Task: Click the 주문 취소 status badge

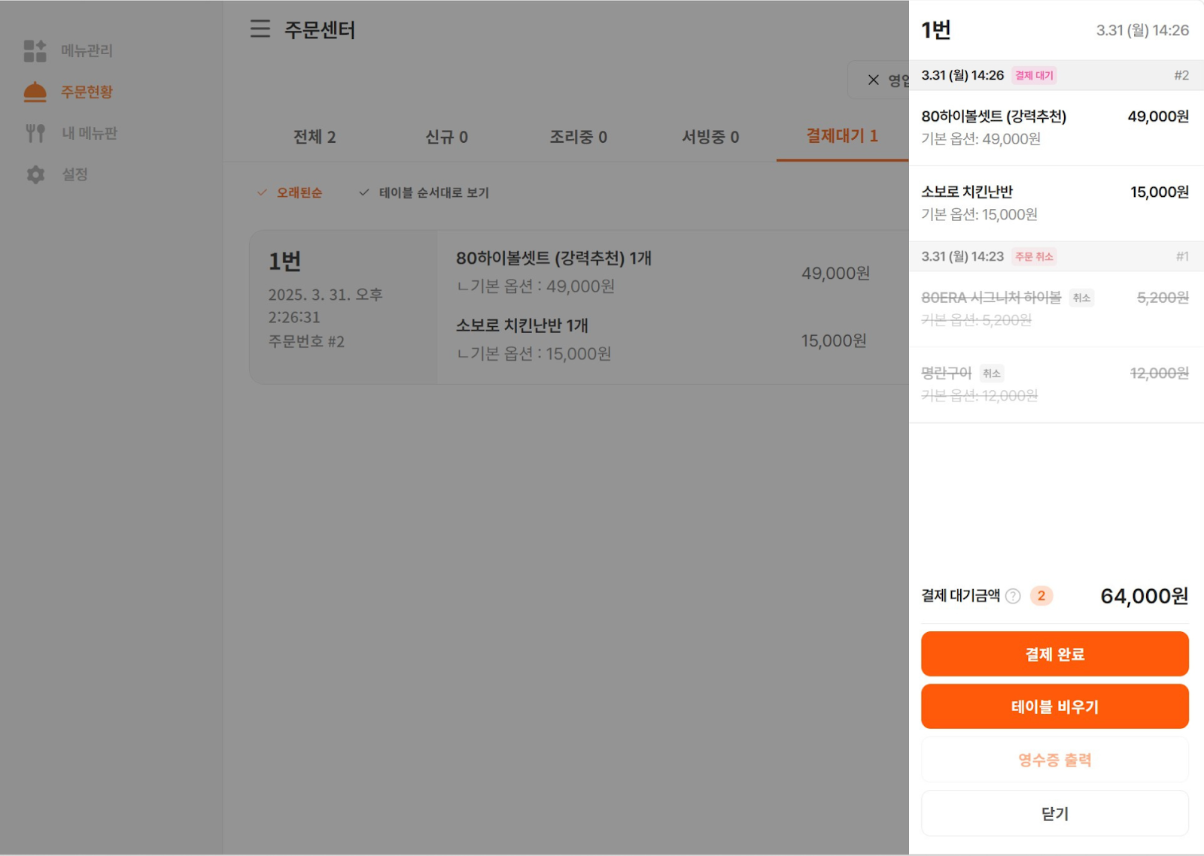Action: click(1034, 256)
